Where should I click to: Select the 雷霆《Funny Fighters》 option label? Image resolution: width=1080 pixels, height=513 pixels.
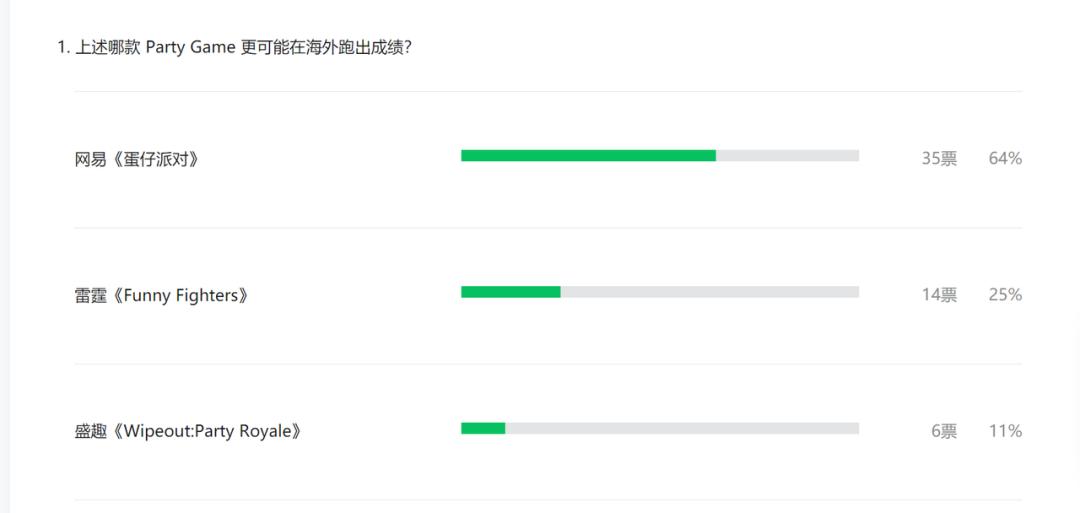[x=162, y=296]
